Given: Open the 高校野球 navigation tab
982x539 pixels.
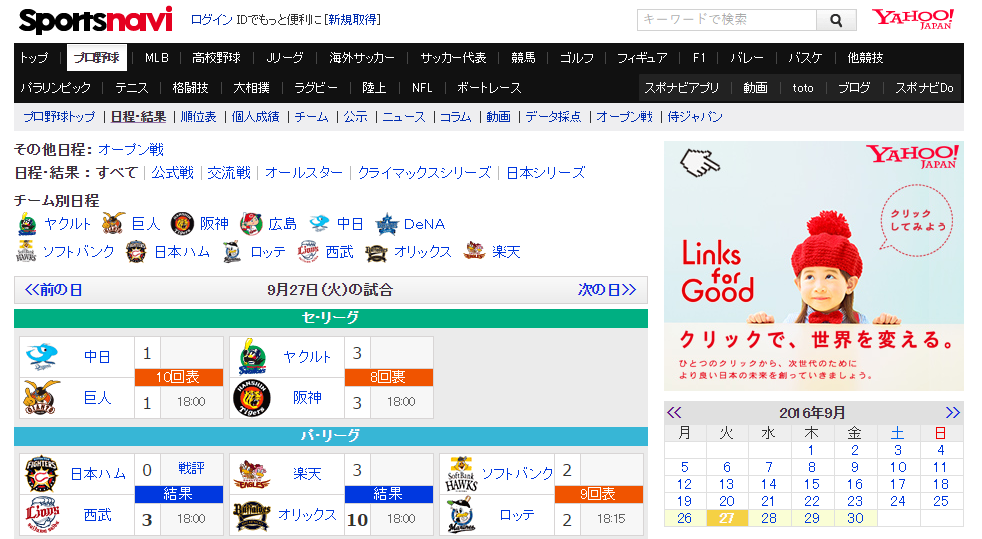Looking at the screenshot, I should 216,58.
